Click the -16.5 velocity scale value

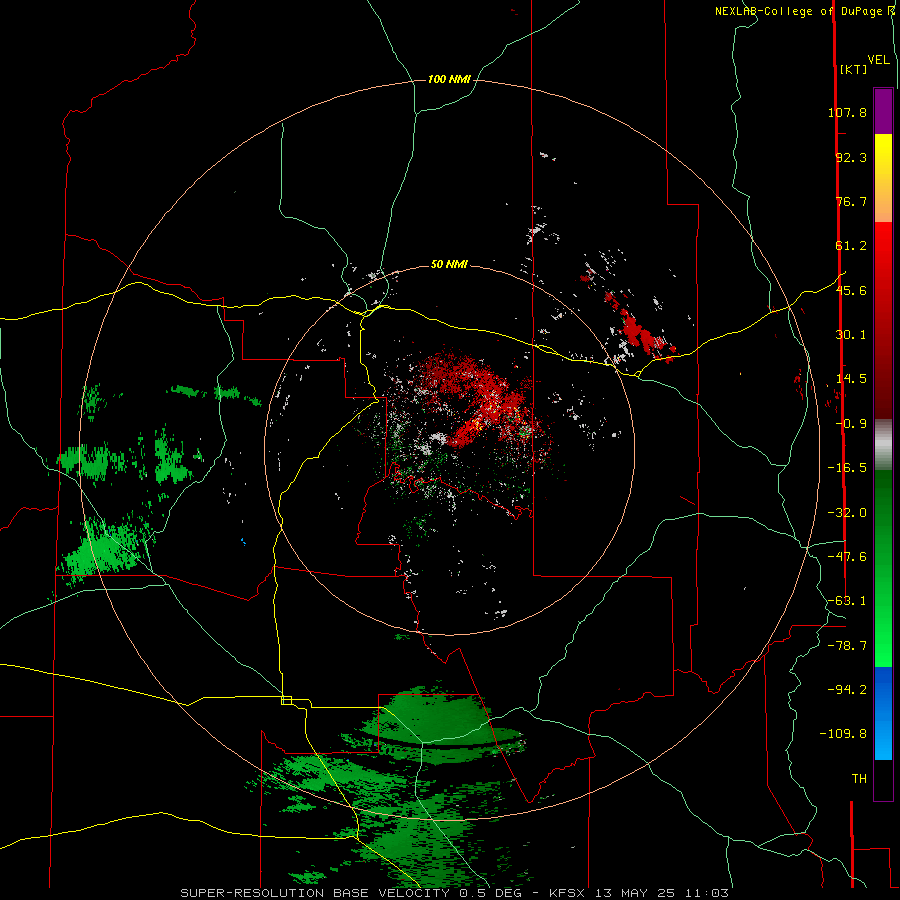[847, 468]
